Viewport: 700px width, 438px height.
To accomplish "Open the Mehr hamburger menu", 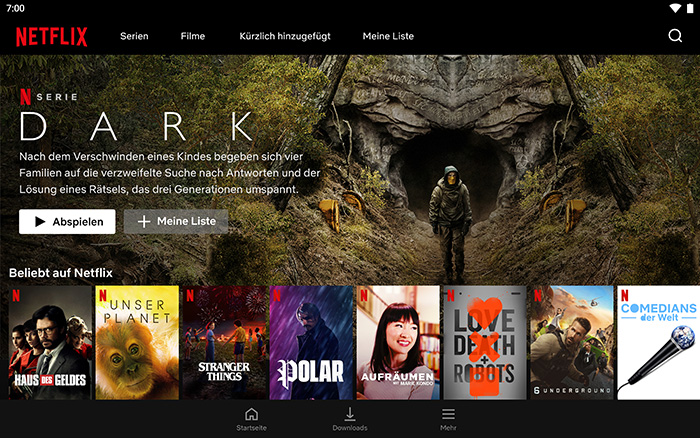I will tap(448, 414).
